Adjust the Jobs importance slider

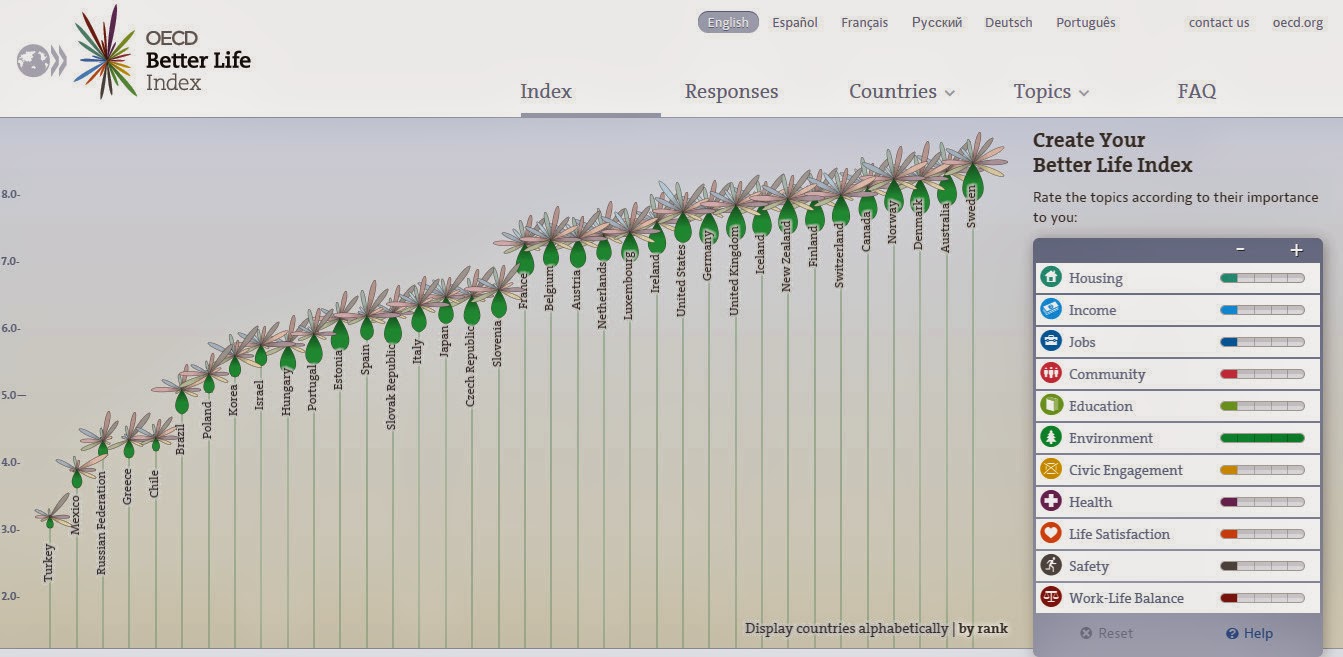pos(1262,342)
